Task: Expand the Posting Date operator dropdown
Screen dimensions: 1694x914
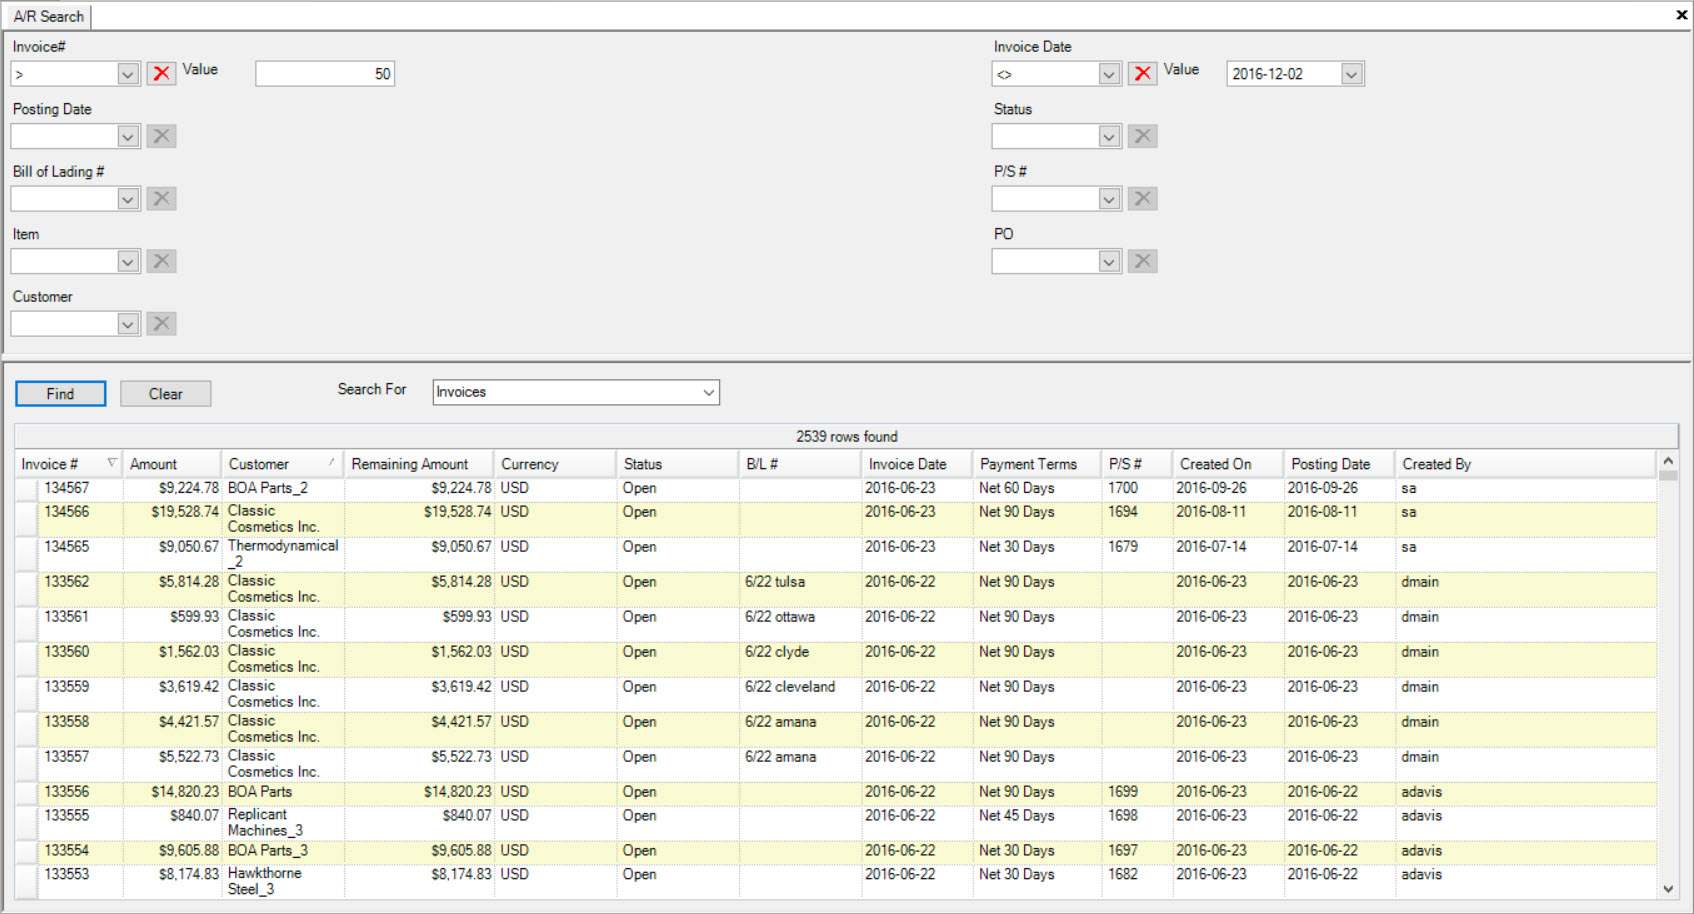Action: 127,136
